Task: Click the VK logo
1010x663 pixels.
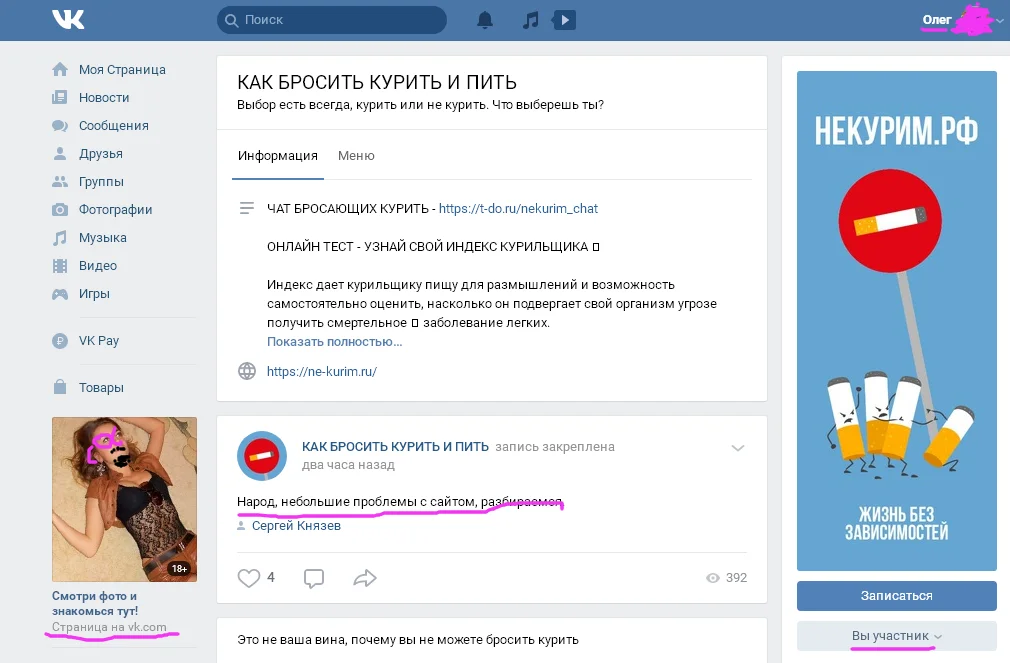Action: click(x=67, y=19)
